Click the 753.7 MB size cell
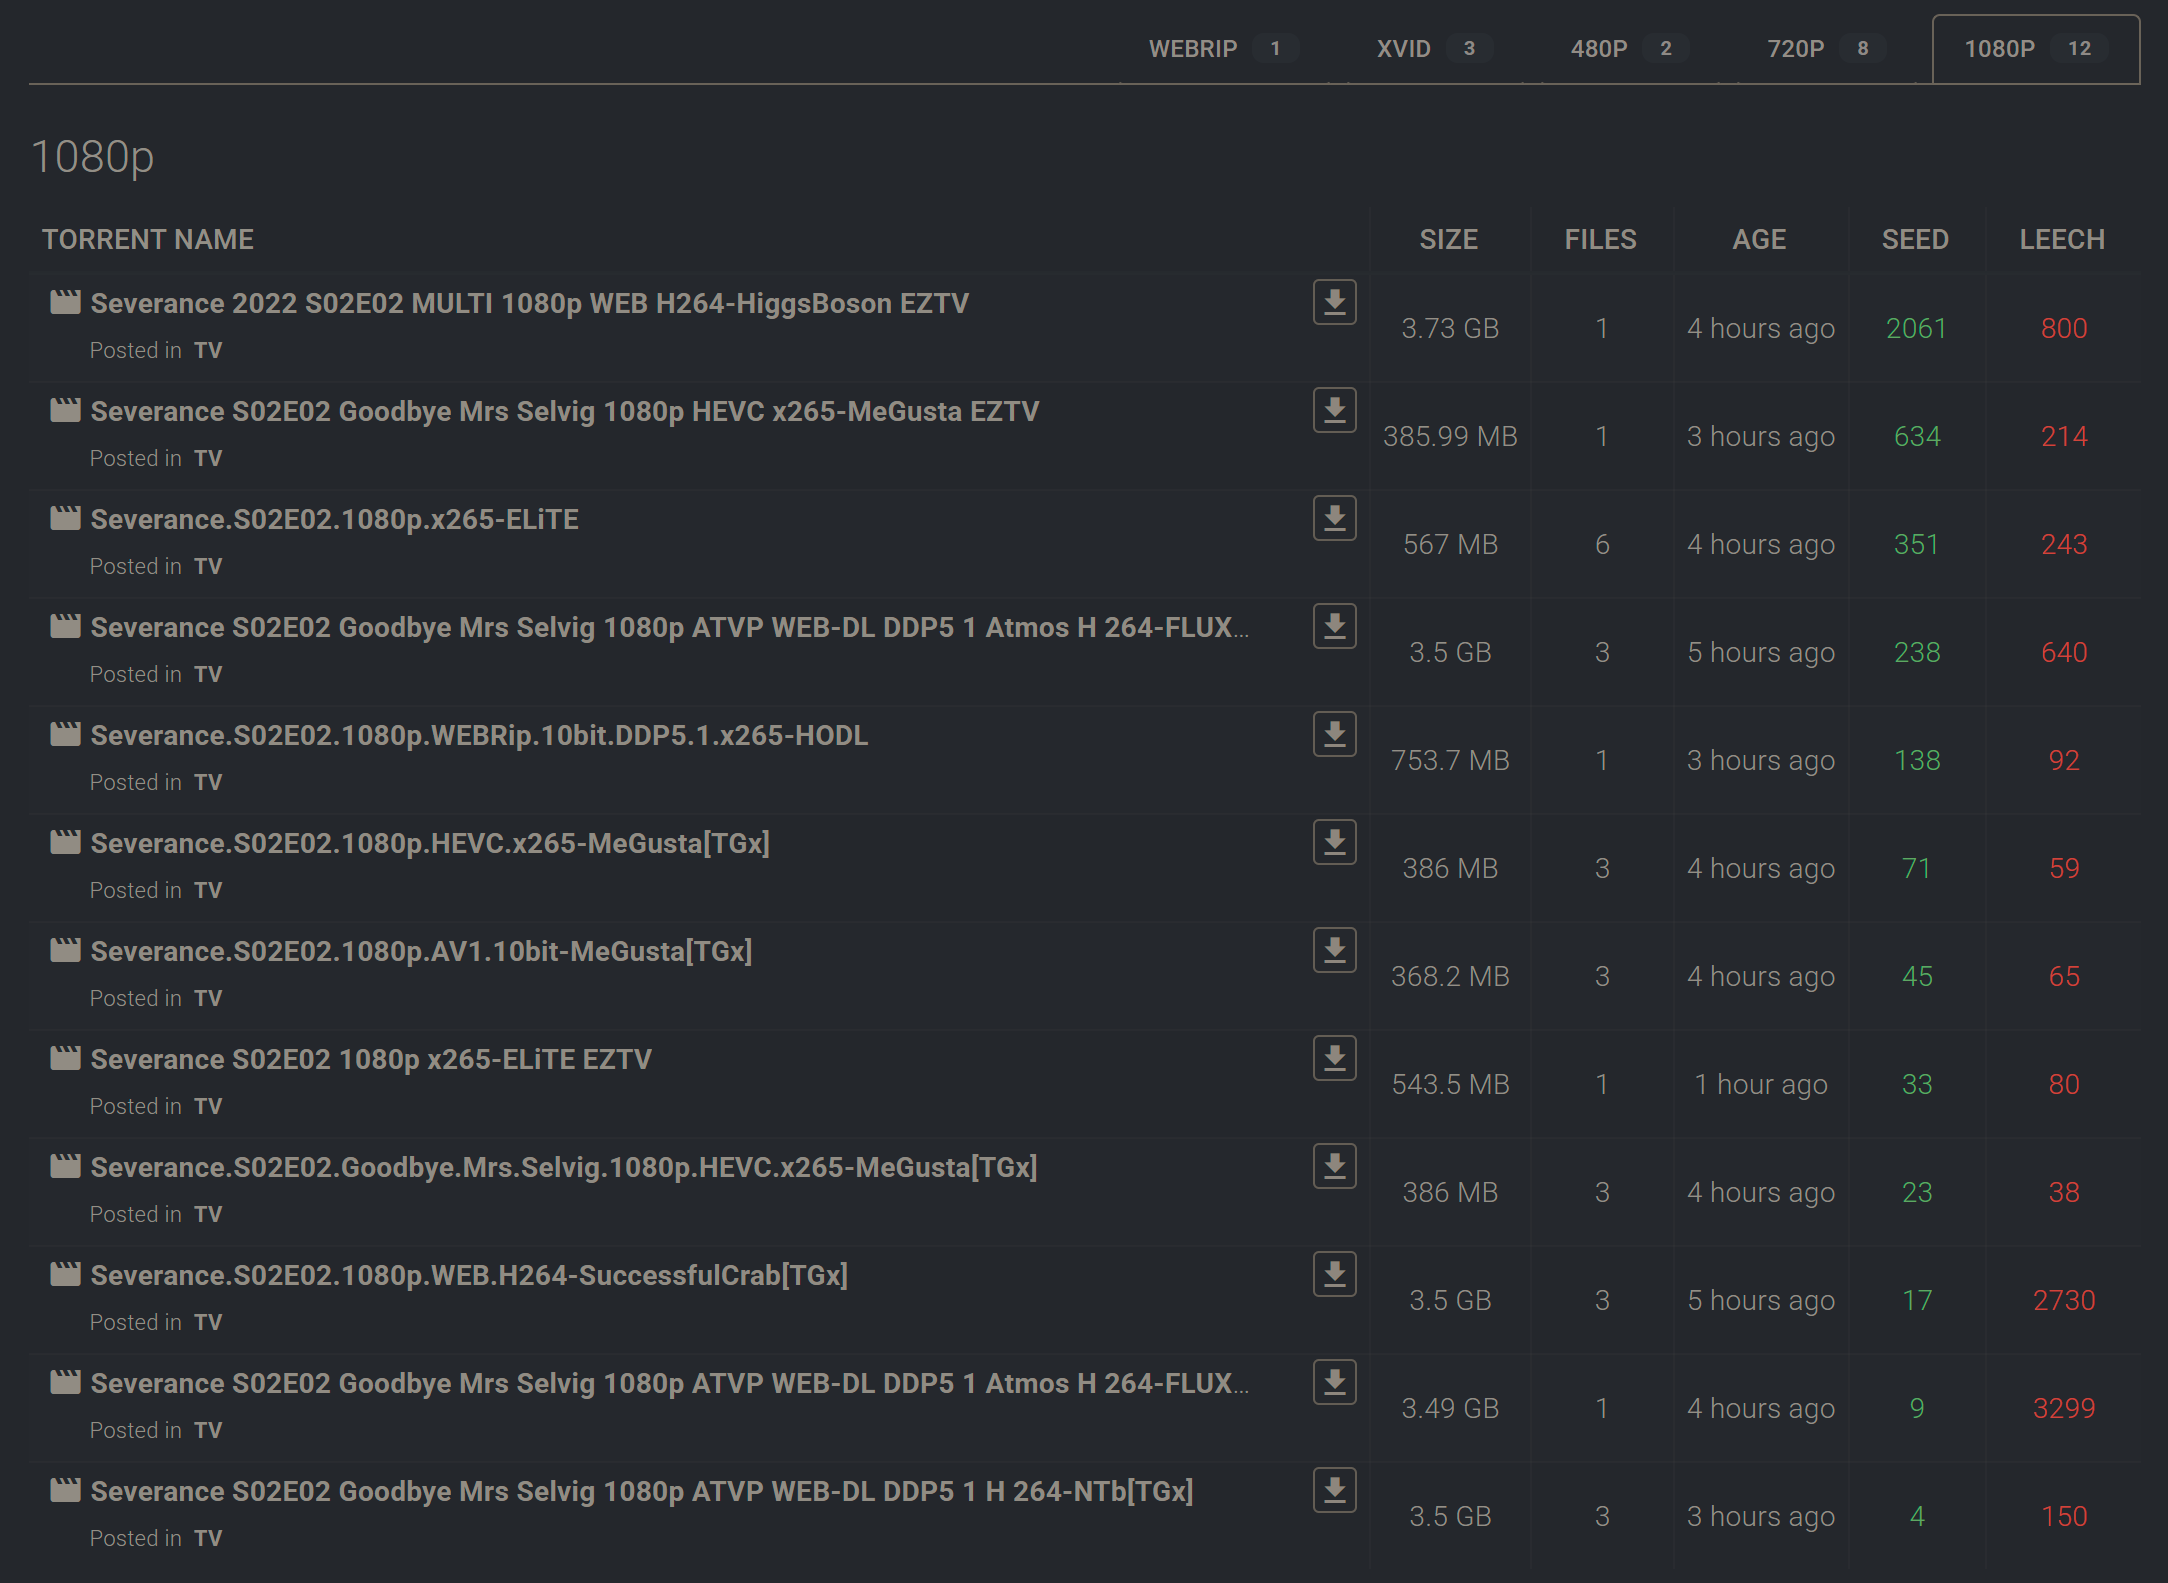This screenshot has height=1583, width=2168. [1450, 760]
